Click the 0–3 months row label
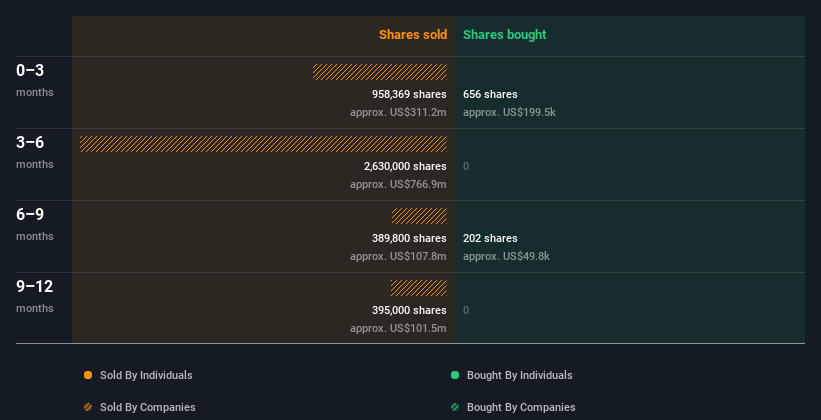Image resolution: width=821 pixels, height=420 pixels. point(35,80)
